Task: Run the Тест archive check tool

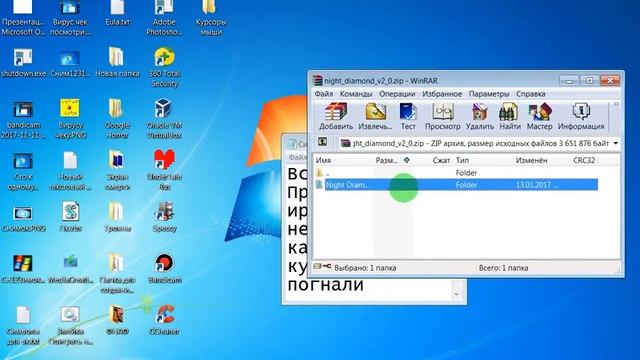Action: (x=408, y=116)
